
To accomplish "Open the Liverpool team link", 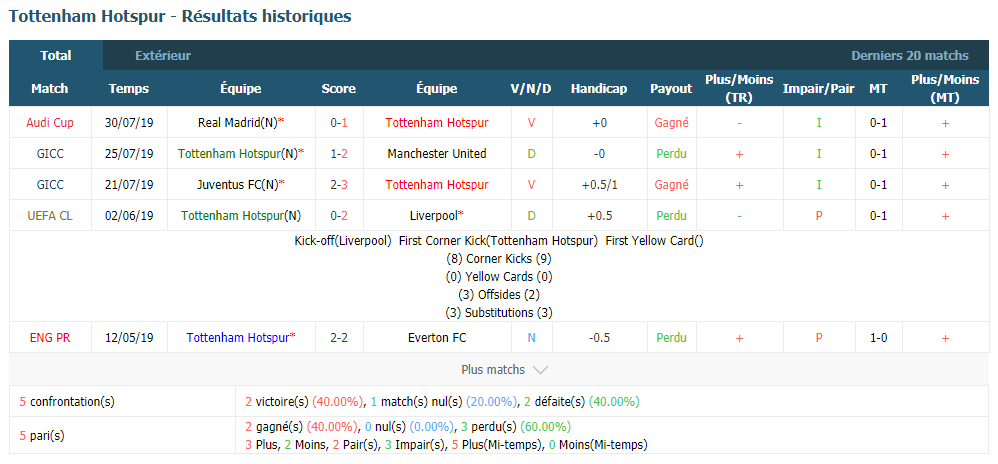I will 434,216.
